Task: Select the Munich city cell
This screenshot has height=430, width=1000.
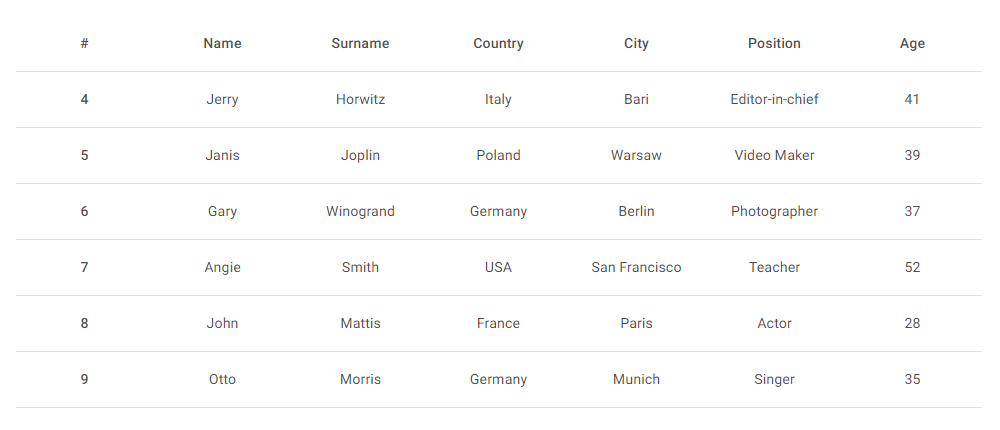Action: point(636,380)
